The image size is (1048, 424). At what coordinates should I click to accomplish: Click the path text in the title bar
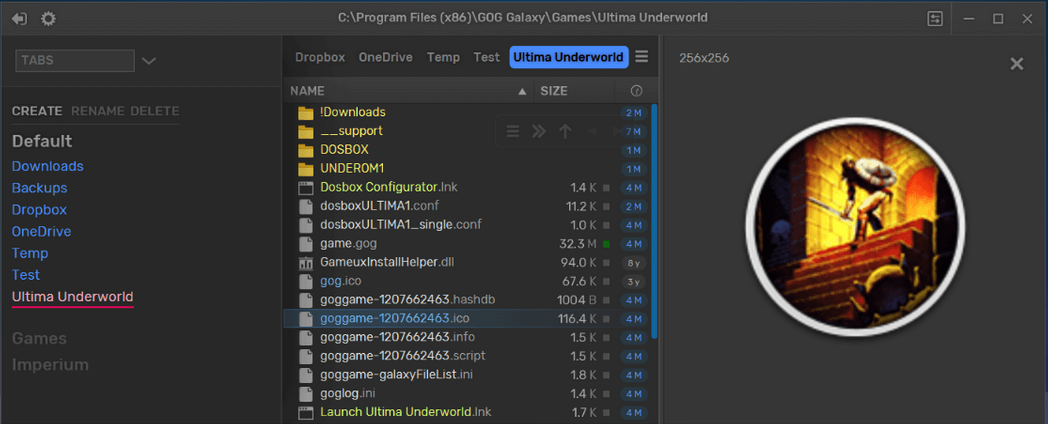pyautogui.click(x=523, y=18)
